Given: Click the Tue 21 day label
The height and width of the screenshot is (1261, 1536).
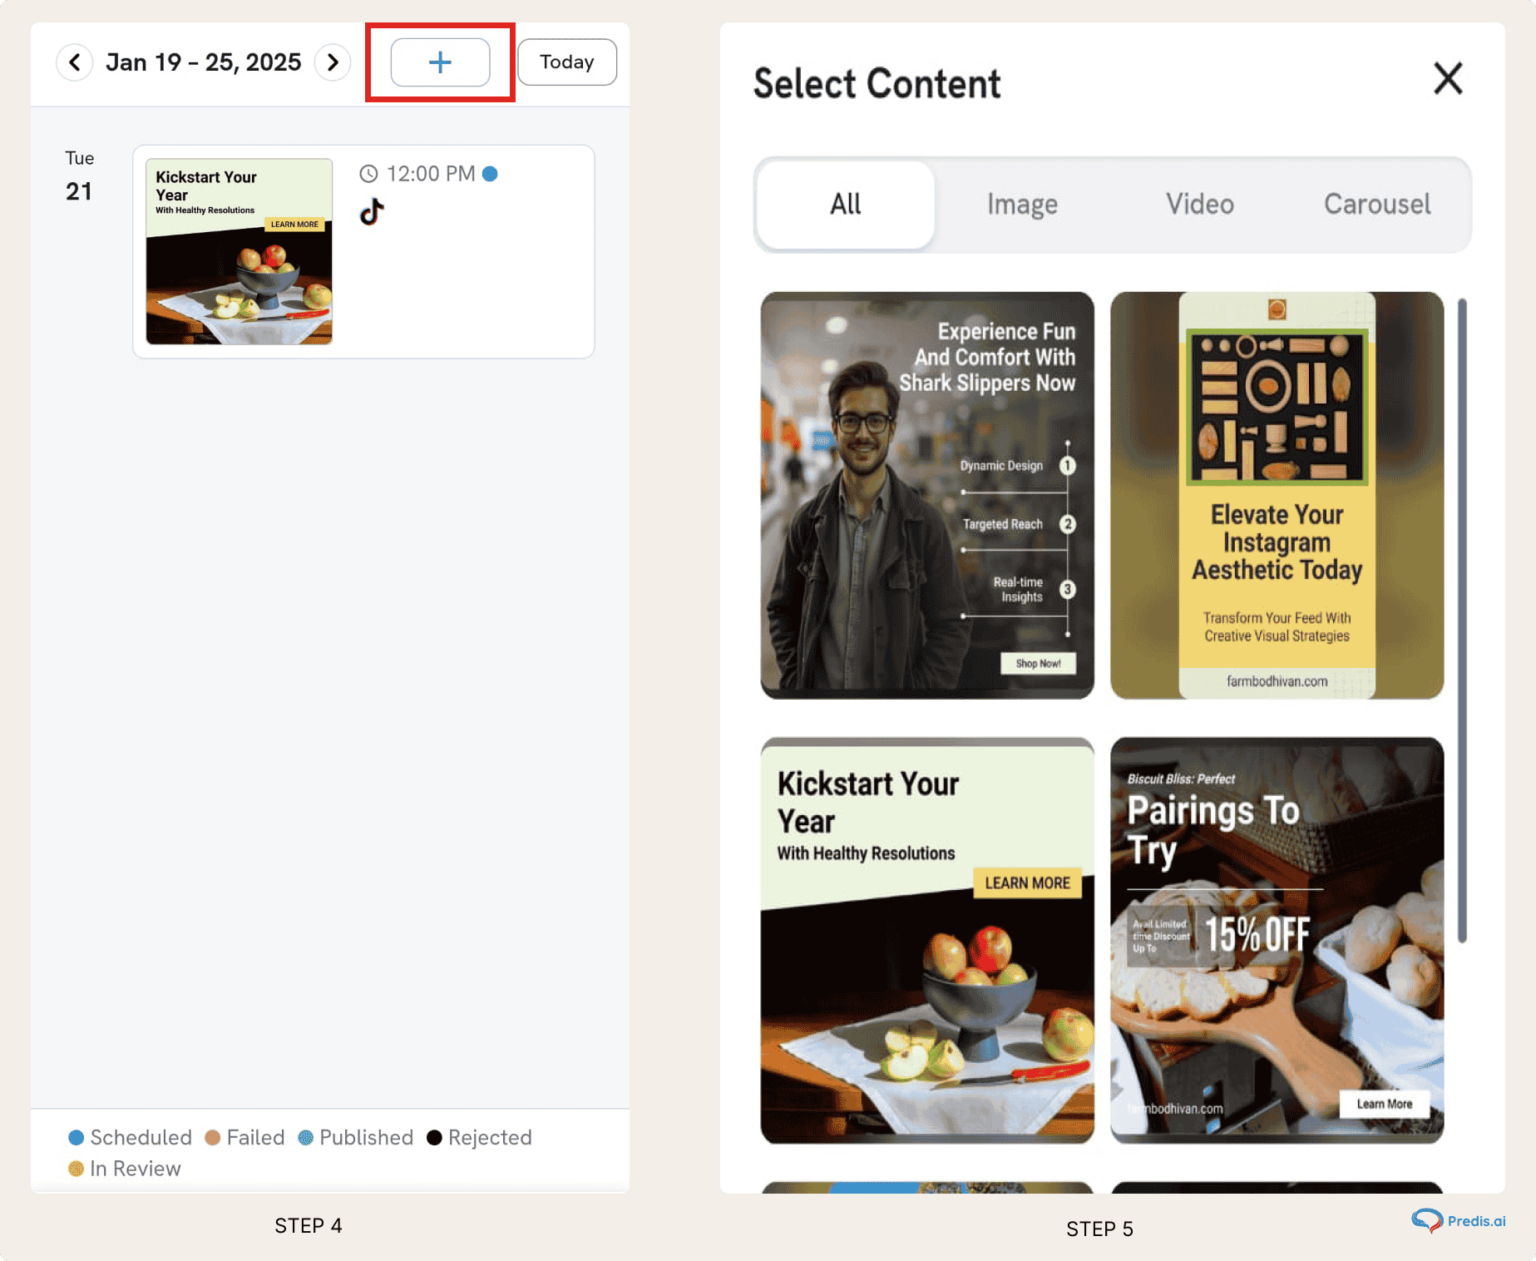Looking at the screenshot, I should (x=79, y=177).
